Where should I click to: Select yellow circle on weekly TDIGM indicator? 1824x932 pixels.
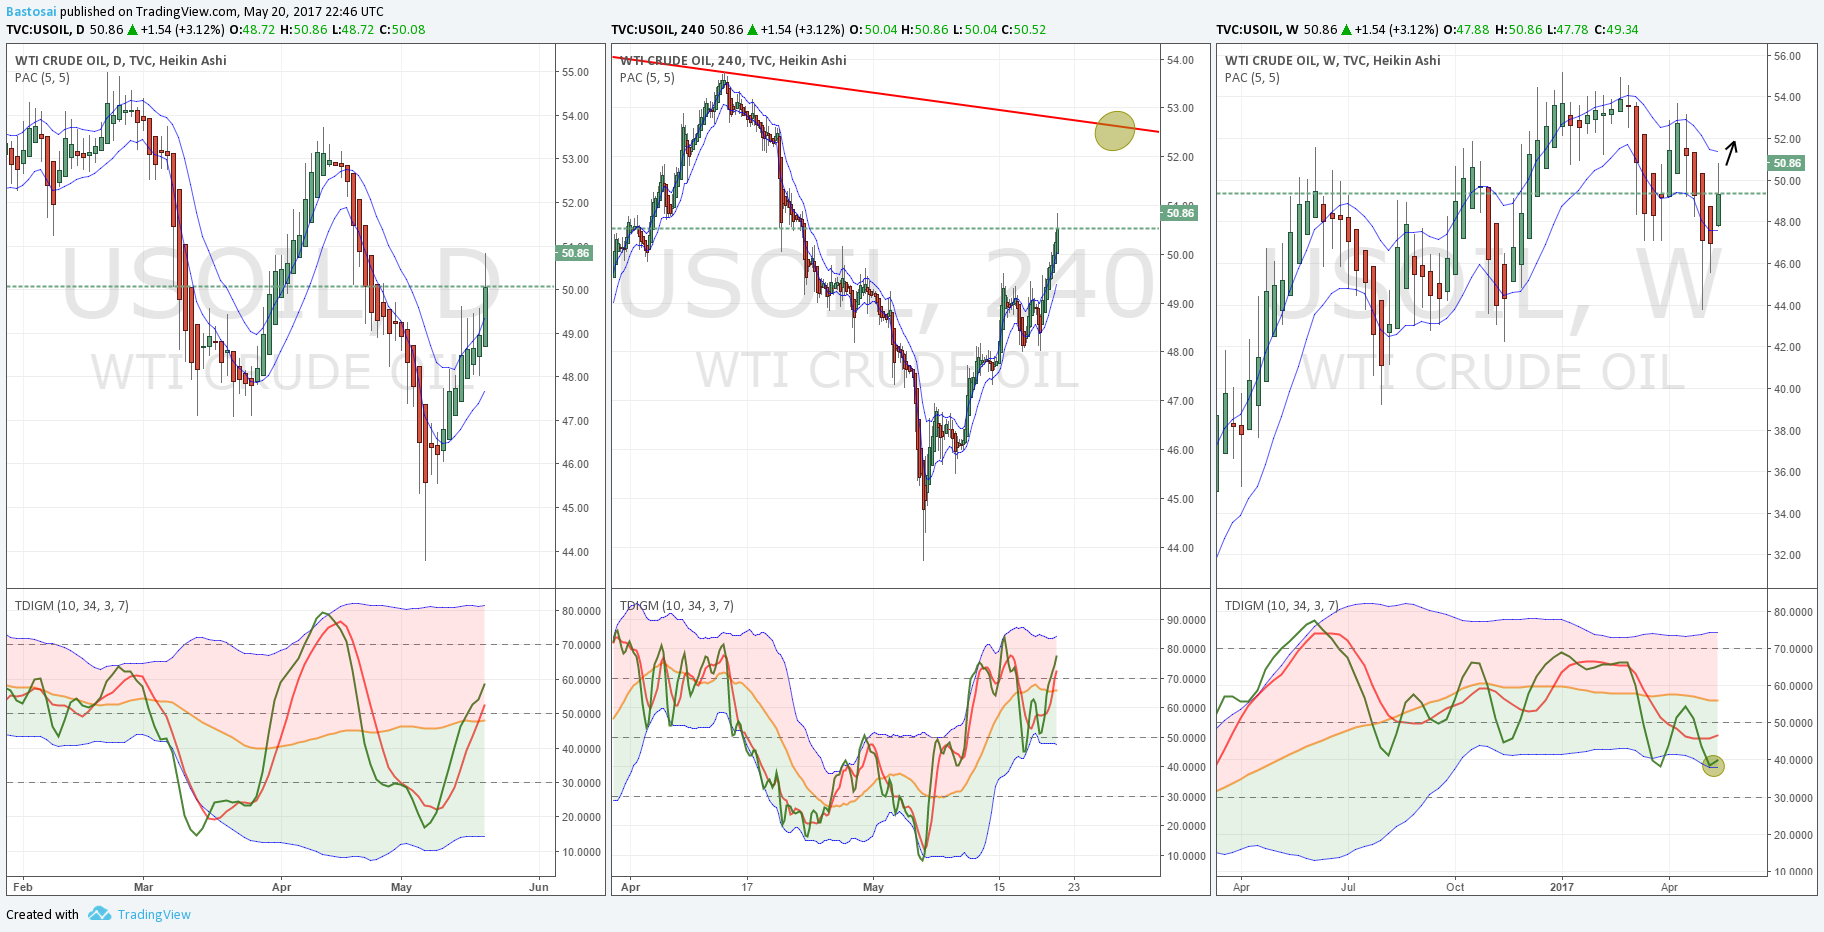pos(1713,766)
